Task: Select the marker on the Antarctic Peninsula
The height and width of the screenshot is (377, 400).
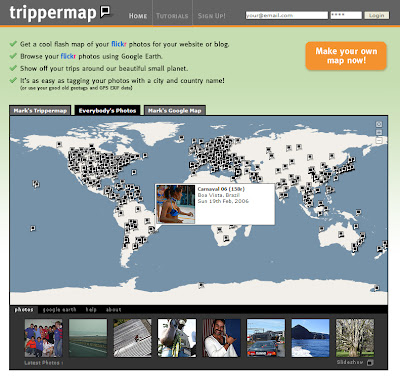Action: (x=201, y=285)
